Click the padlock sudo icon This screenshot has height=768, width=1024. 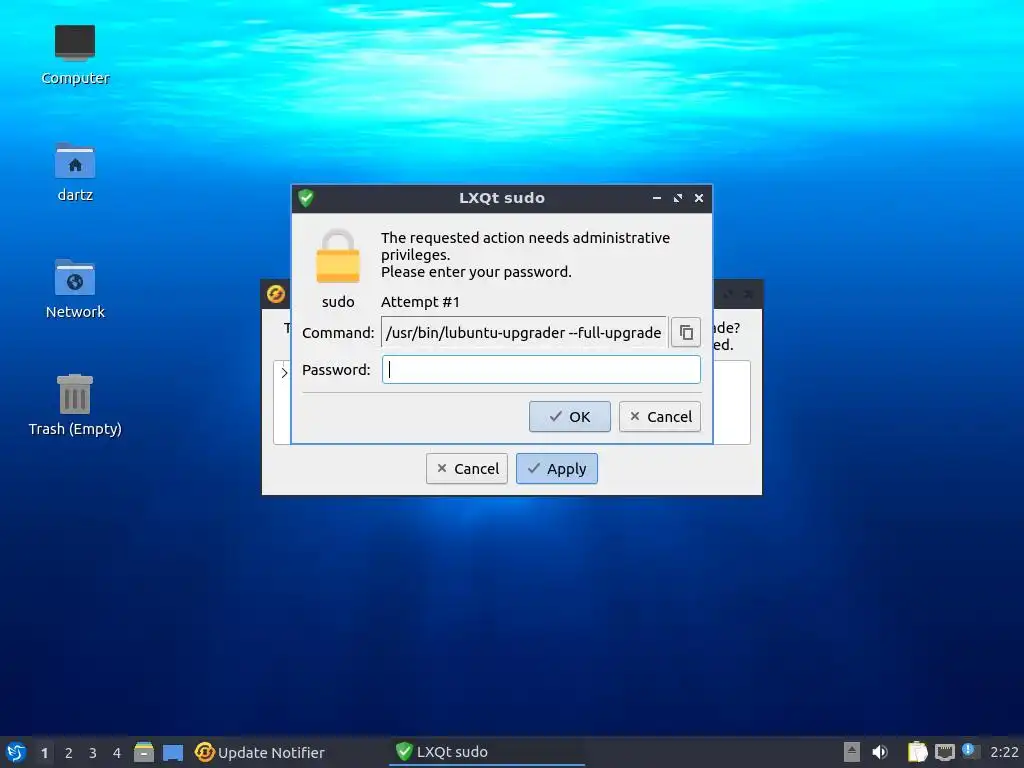tap(338, 257)
